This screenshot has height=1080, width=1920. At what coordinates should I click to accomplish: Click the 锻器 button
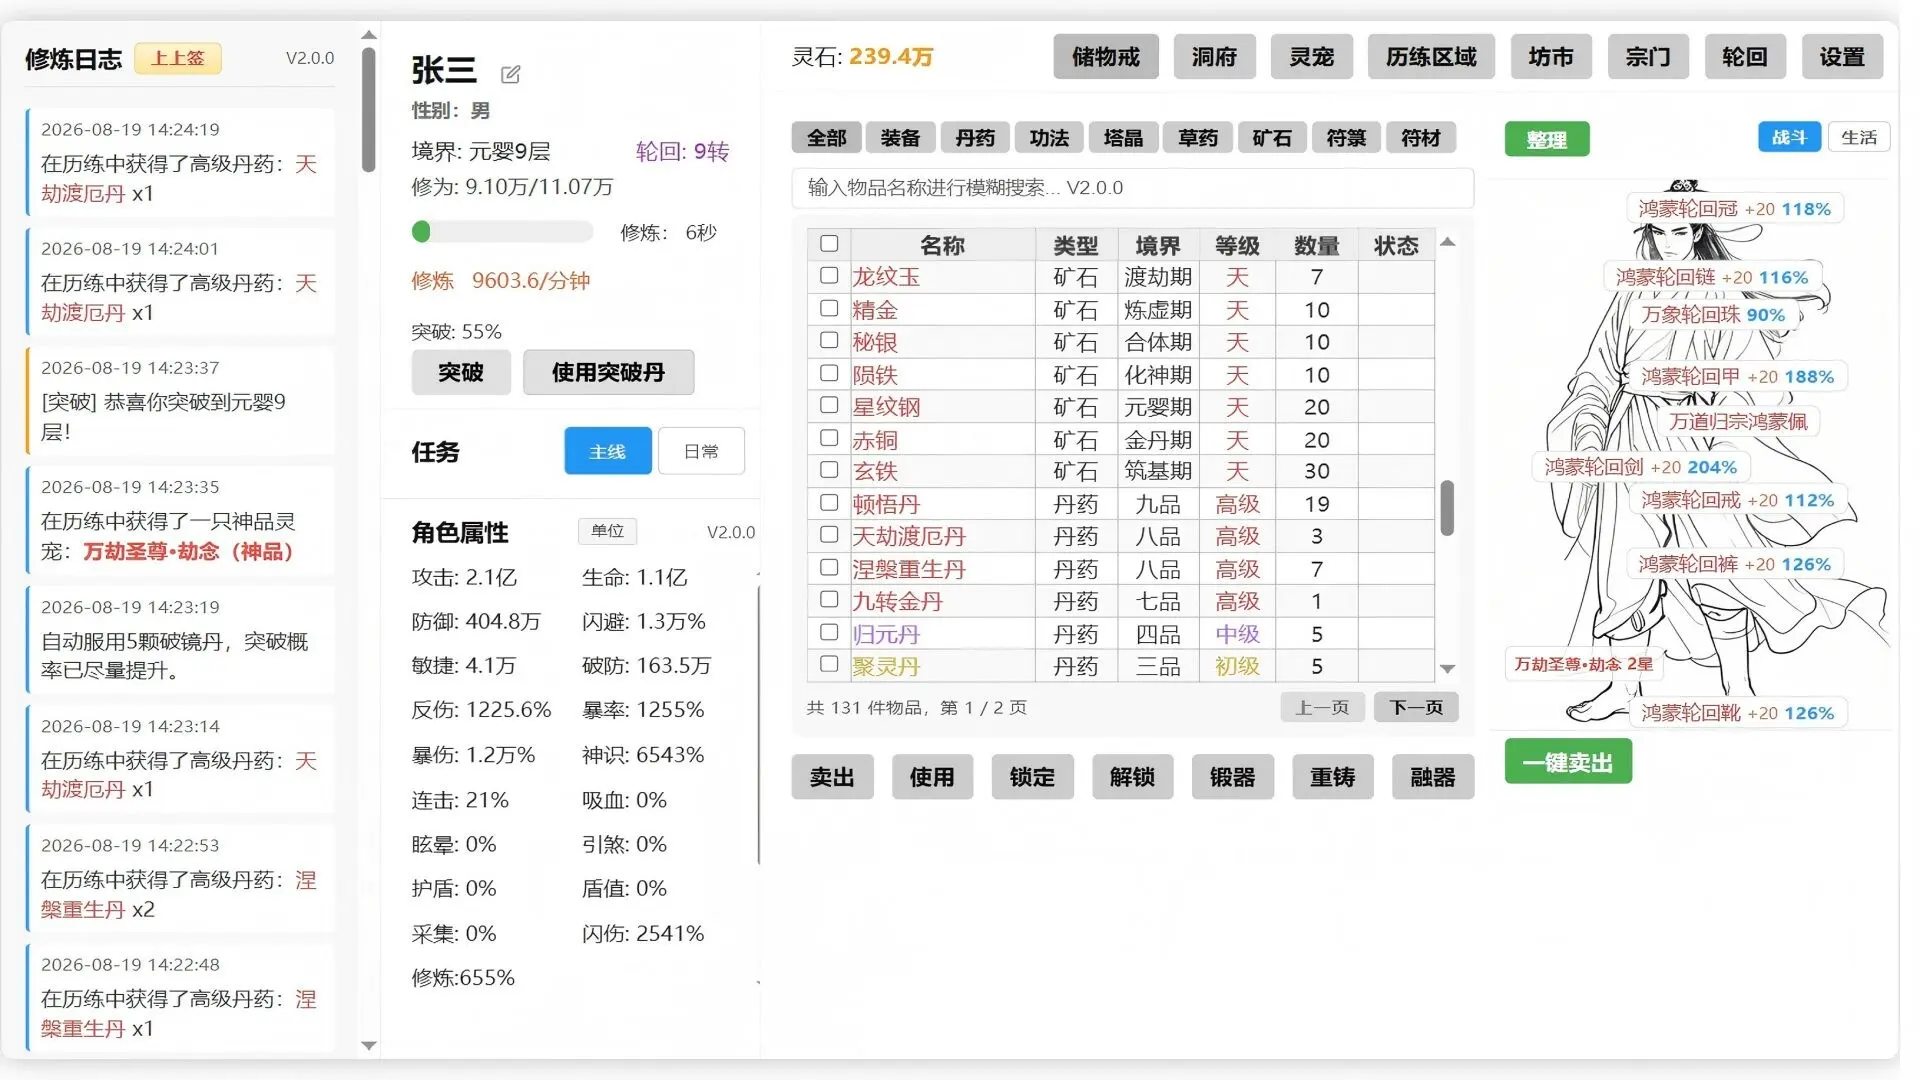click(x=1232, y=777)
